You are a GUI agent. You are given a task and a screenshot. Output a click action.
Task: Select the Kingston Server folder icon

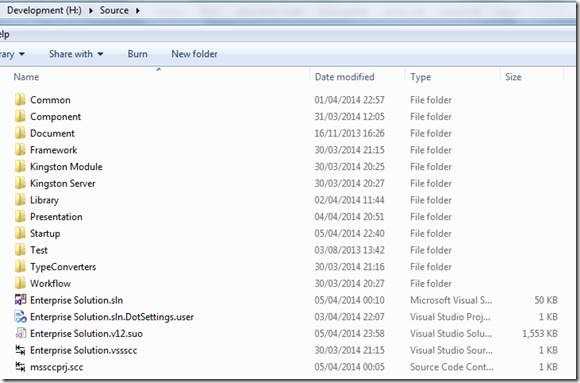tap(20, 183)
